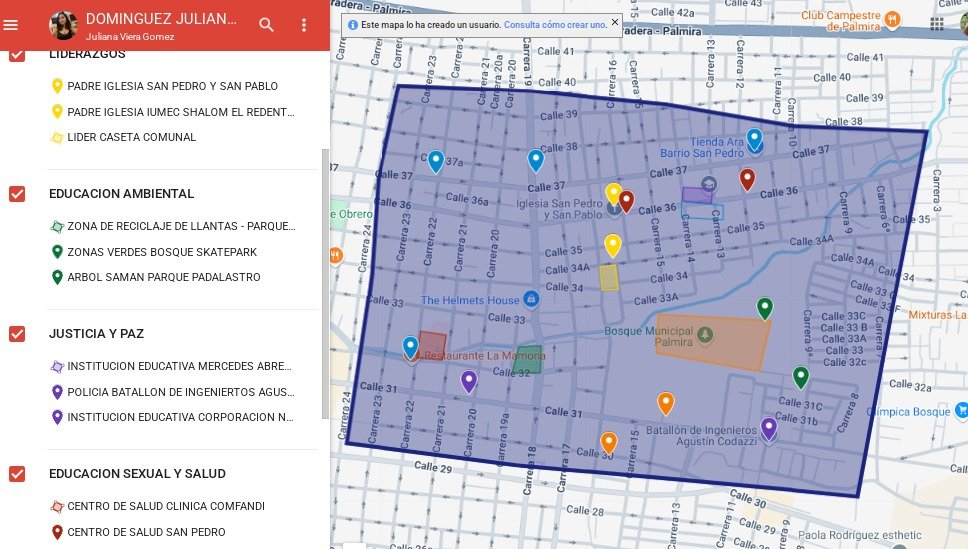Open 'Consulta cómo crear uno' link
968x549 pixels.
(x=555, y=25)
